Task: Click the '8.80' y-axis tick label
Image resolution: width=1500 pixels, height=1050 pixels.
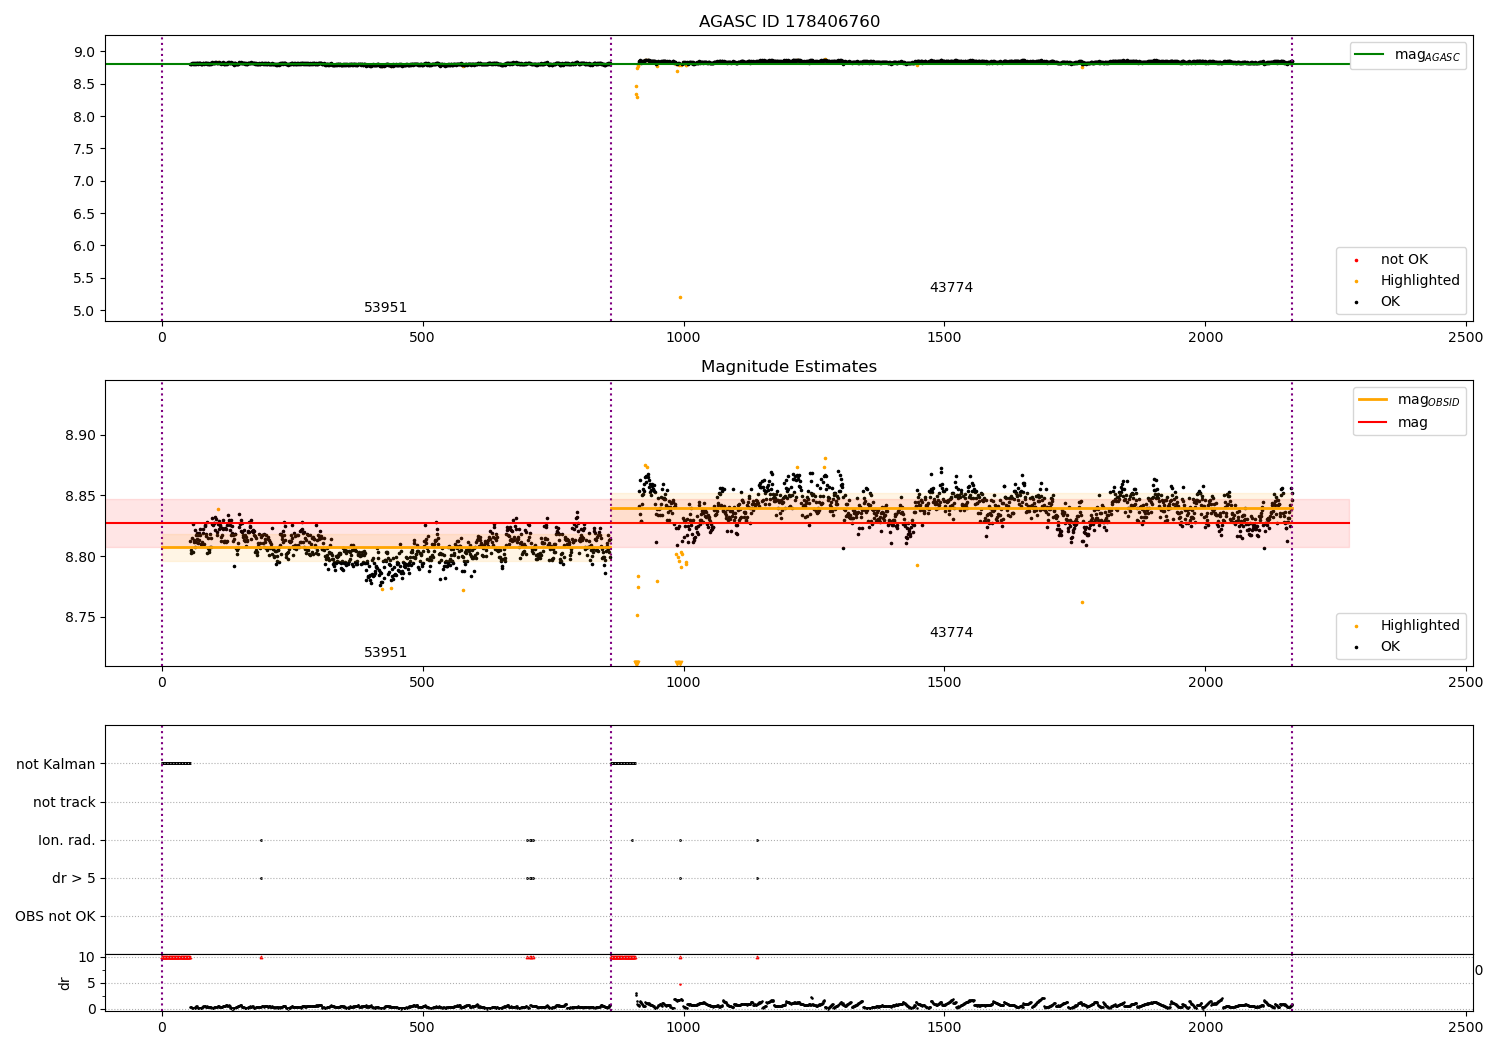Action: coord(82,557)
